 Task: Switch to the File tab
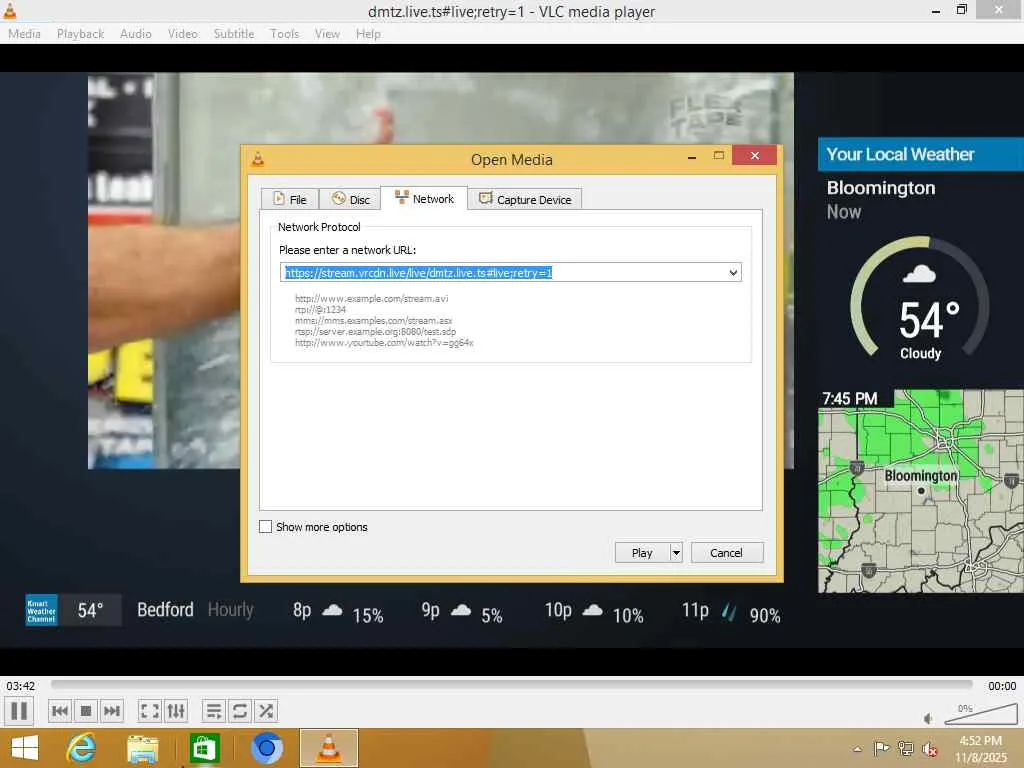pyautogui.click(x=289, y=199)
